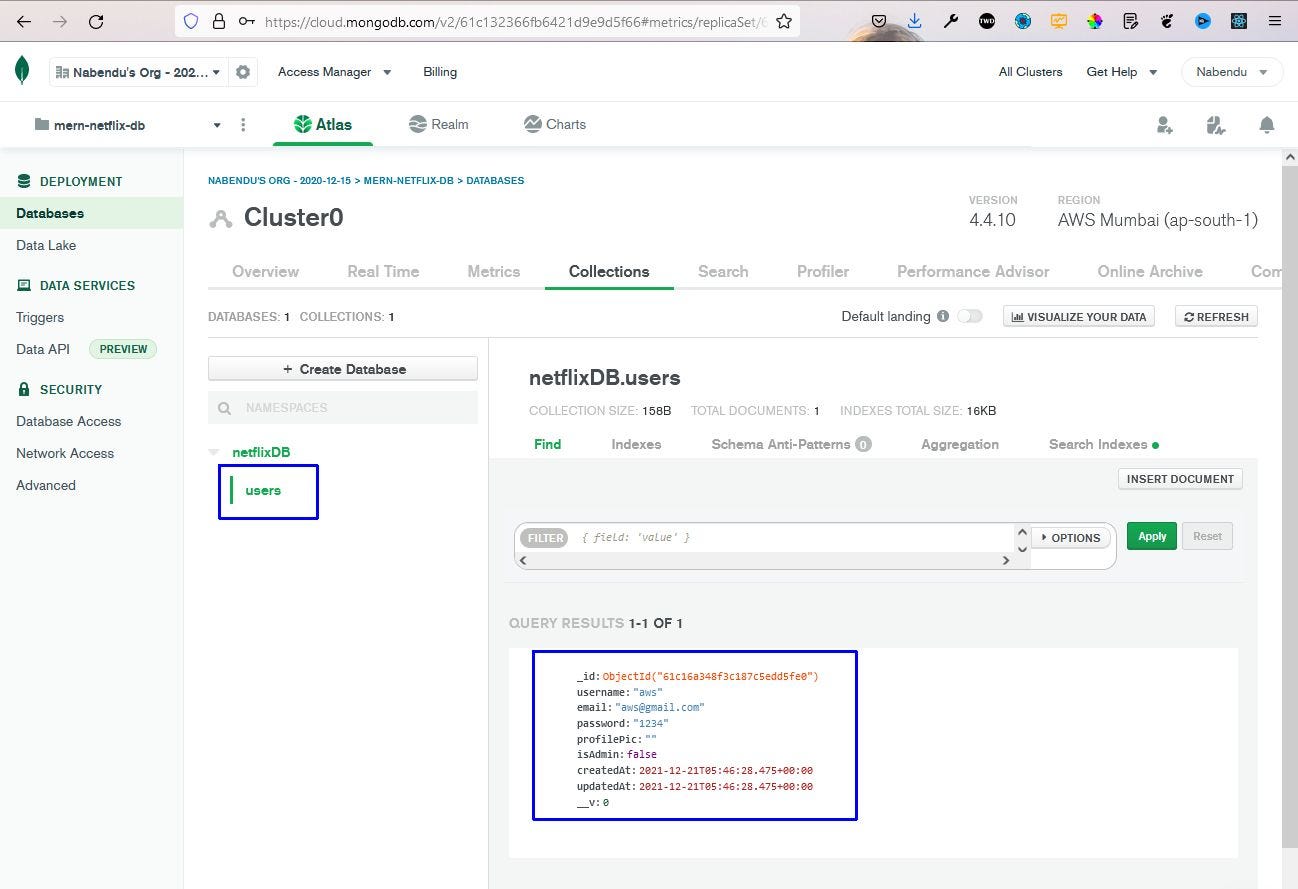This screenshot has height=889, width=1298.
Task: Click the FILTER query input field
Action: tap(795, 538)
